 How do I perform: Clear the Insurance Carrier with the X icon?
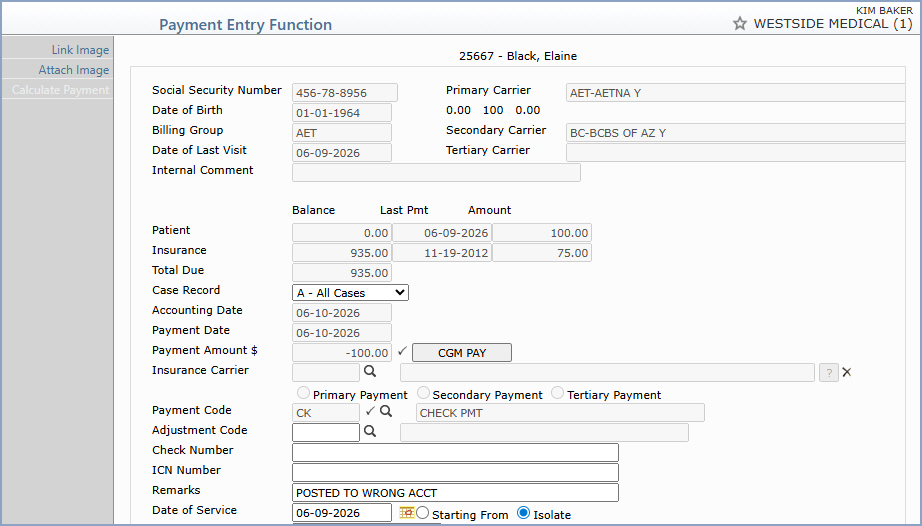coord(847,372)
